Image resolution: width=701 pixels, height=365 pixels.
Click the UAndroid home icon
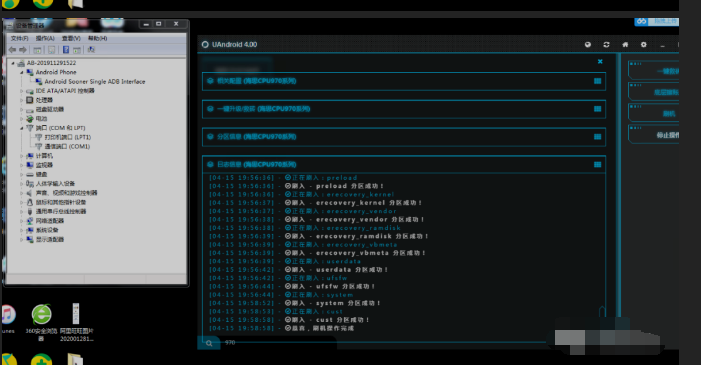click(x=625, y=45)
